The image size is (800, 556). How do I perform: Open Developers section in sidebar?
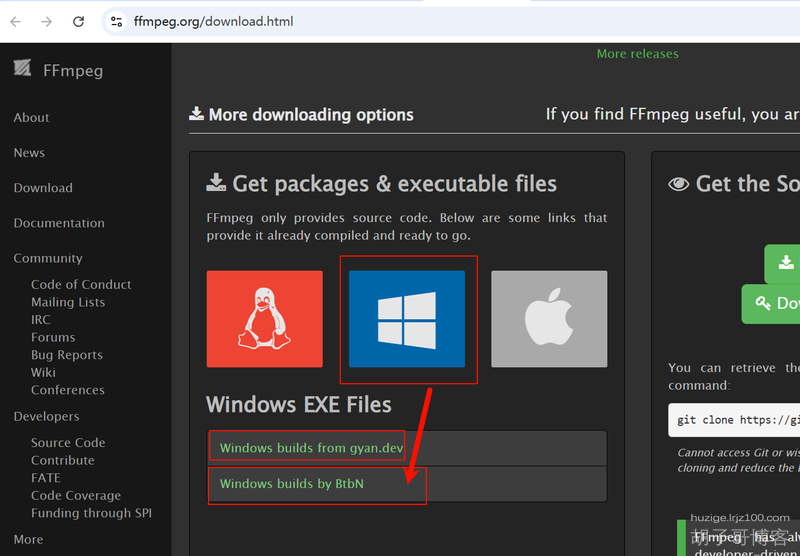tap(46, 416)
